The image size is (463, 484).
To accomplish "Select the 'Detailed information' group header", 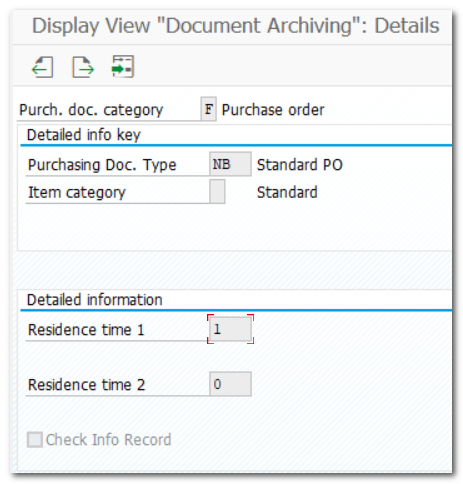I will (95, 300).
